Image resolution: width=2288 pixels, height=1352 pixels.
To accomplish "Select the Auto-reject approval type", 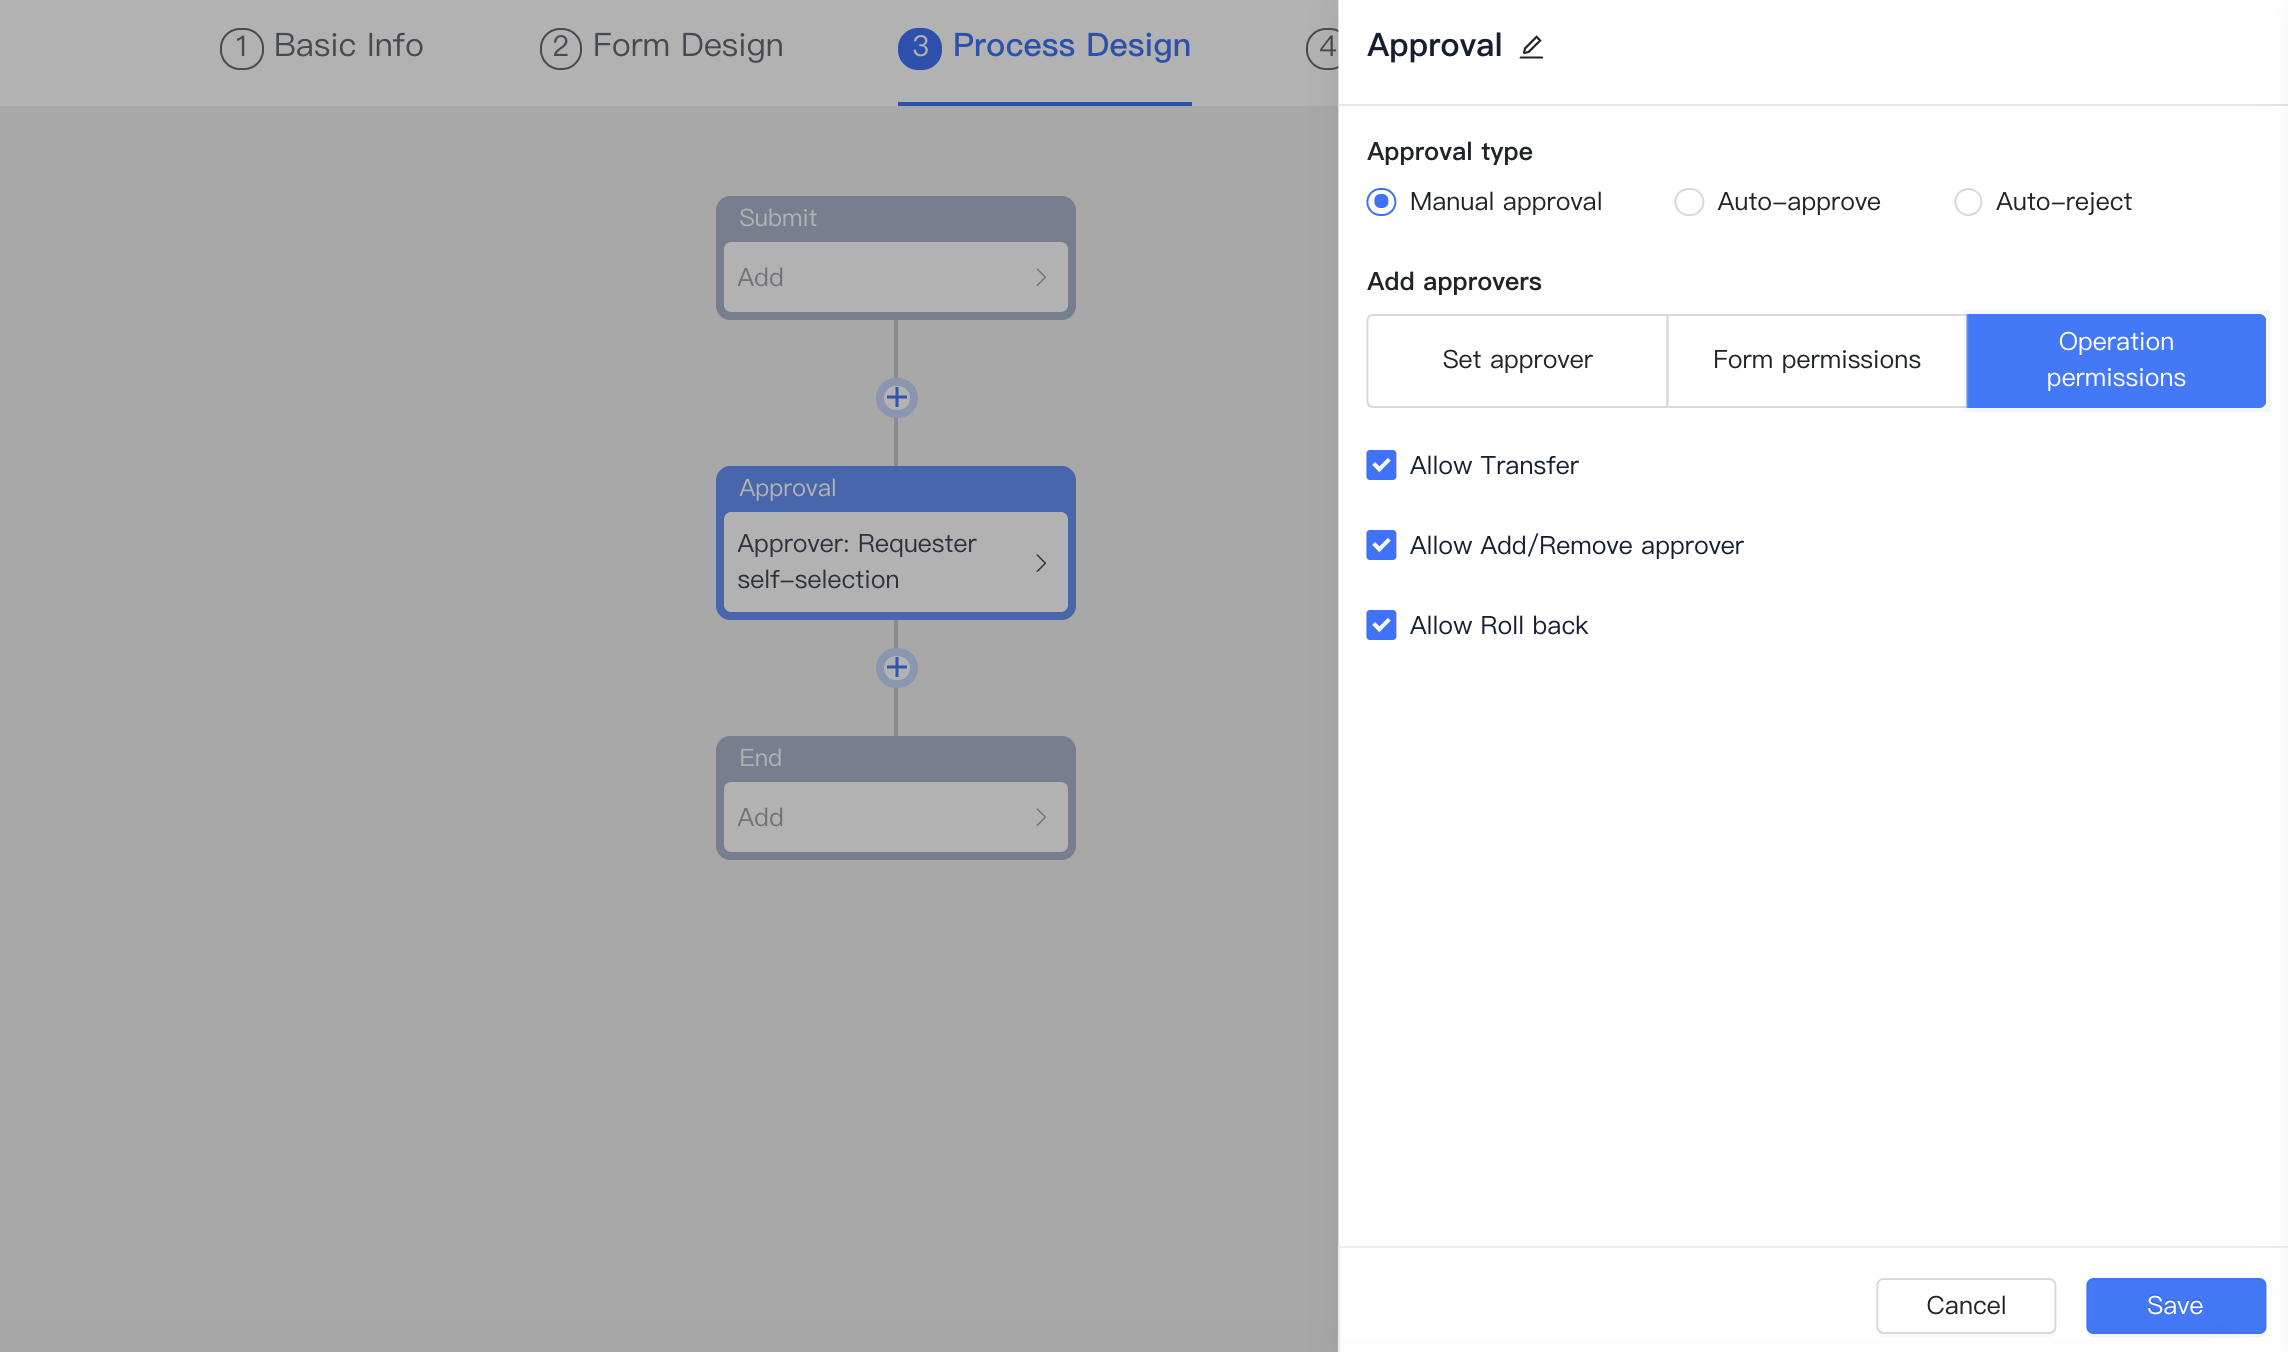I will click(x=1968, y=201).
